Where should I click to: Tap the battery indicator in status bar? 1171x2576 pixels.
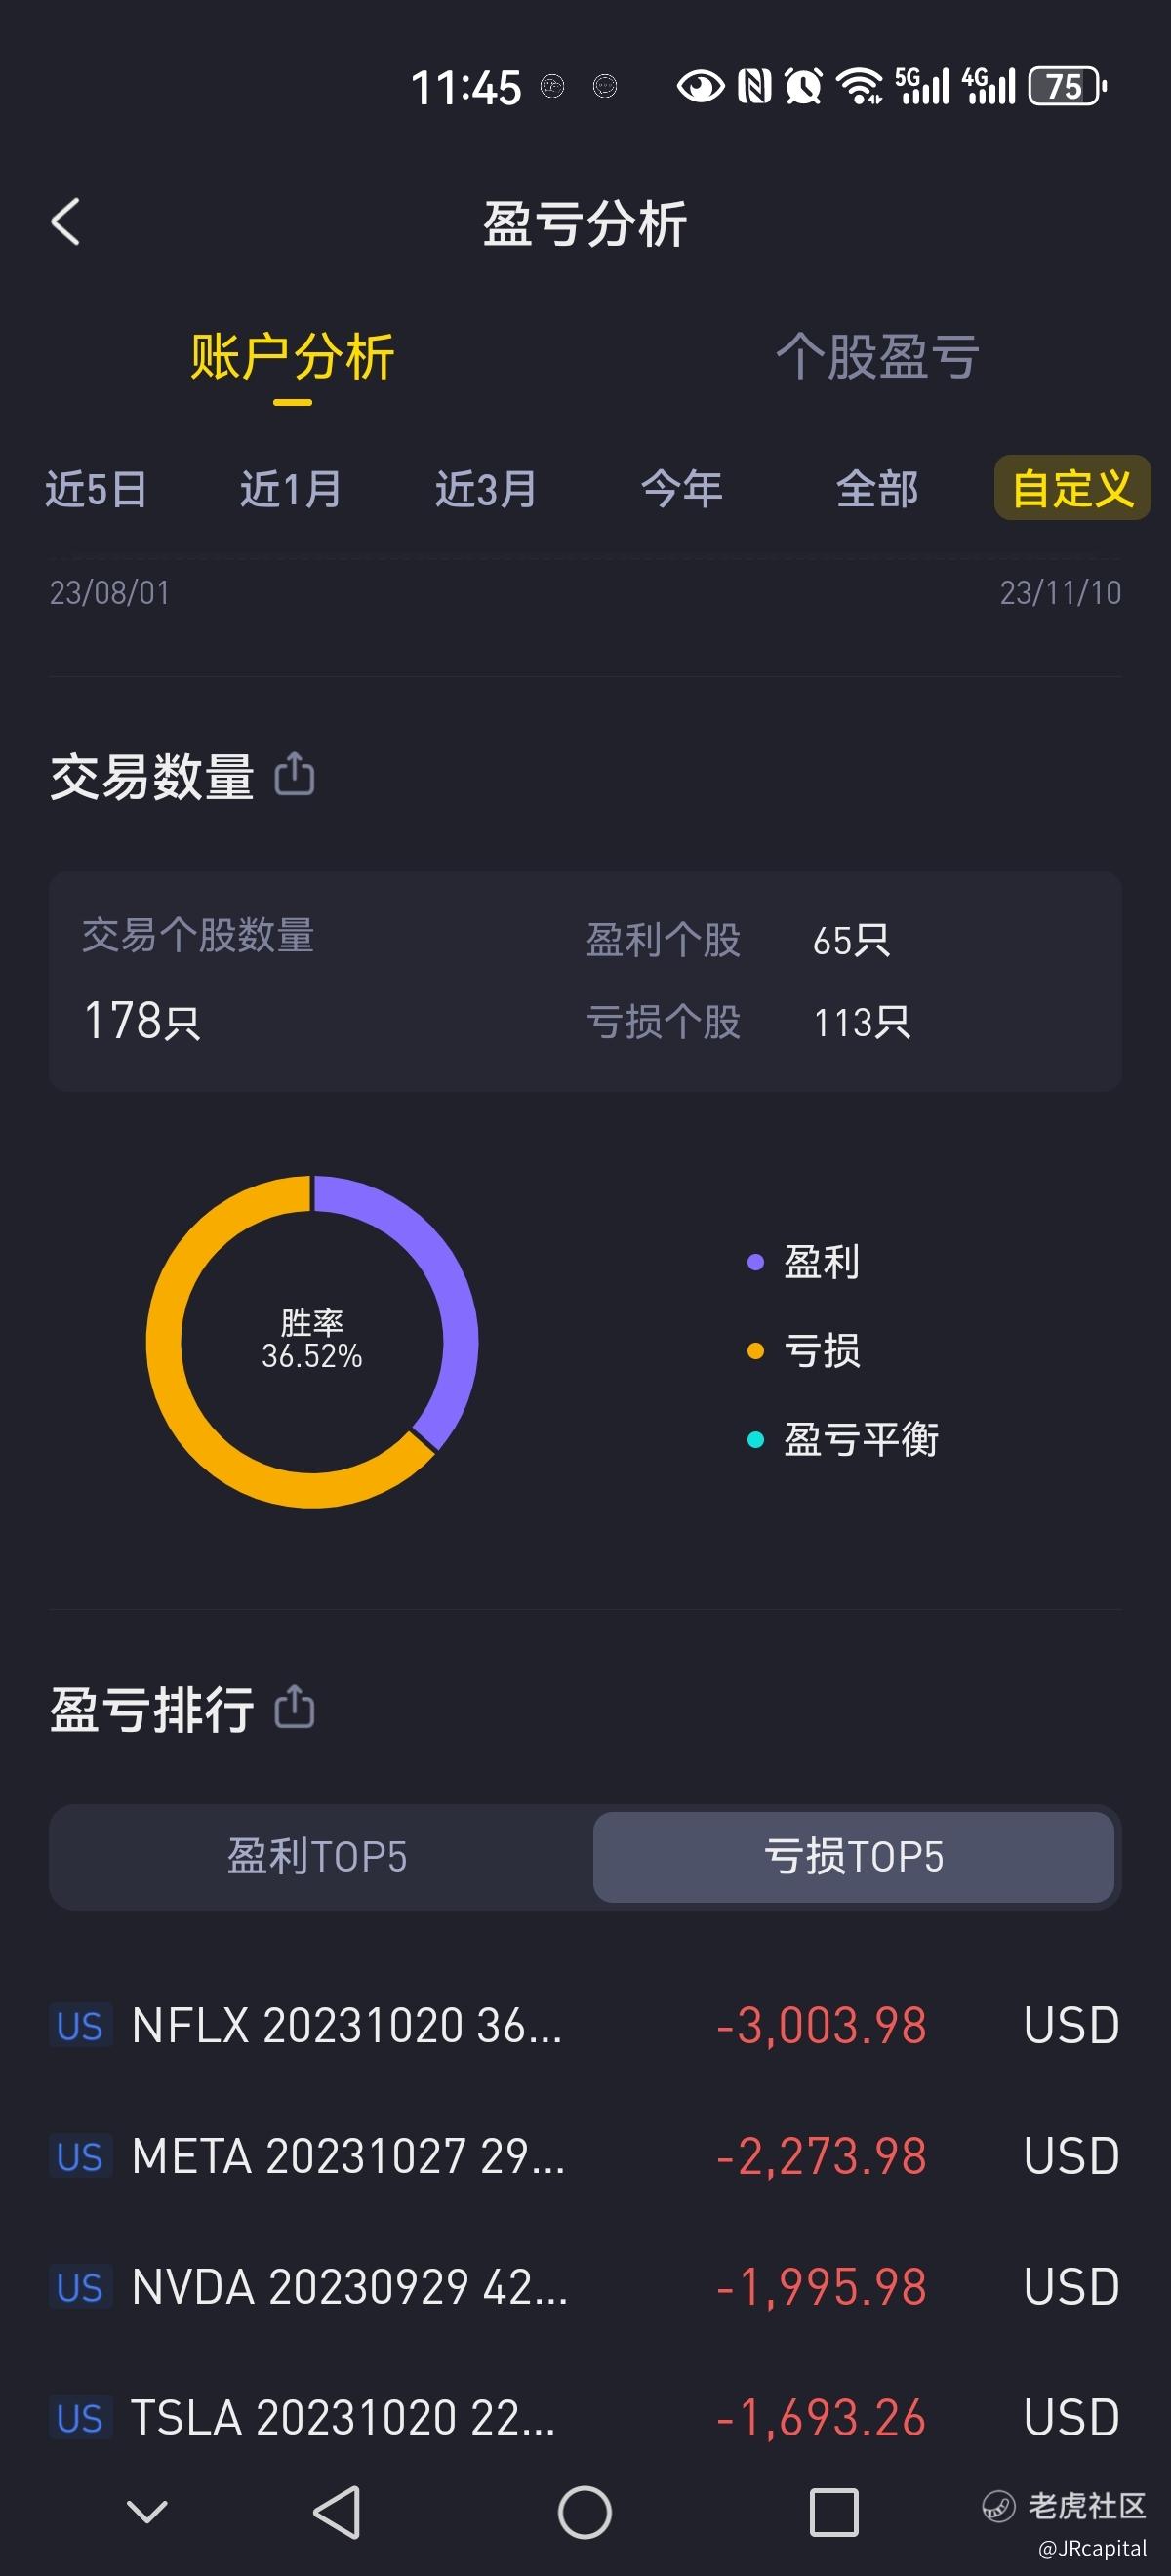click(x=1067, y=86)
